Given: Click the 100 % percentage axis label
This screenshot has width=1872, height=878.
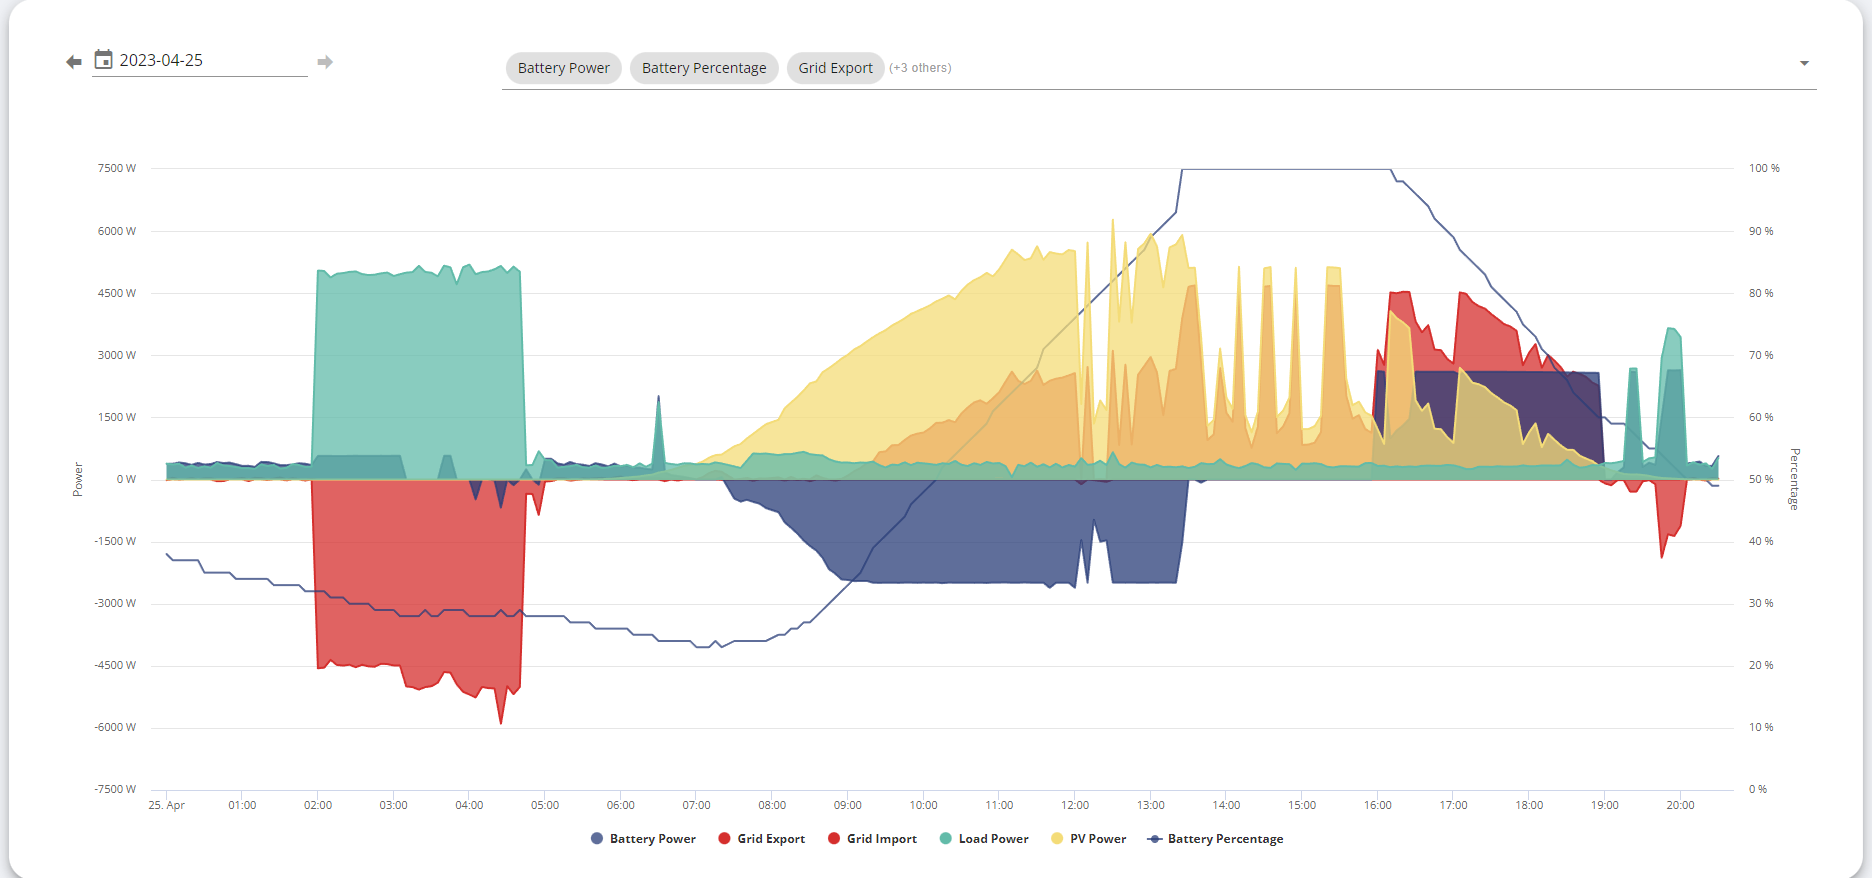Looking at the screenshot, I should (x=1764, y=168).
